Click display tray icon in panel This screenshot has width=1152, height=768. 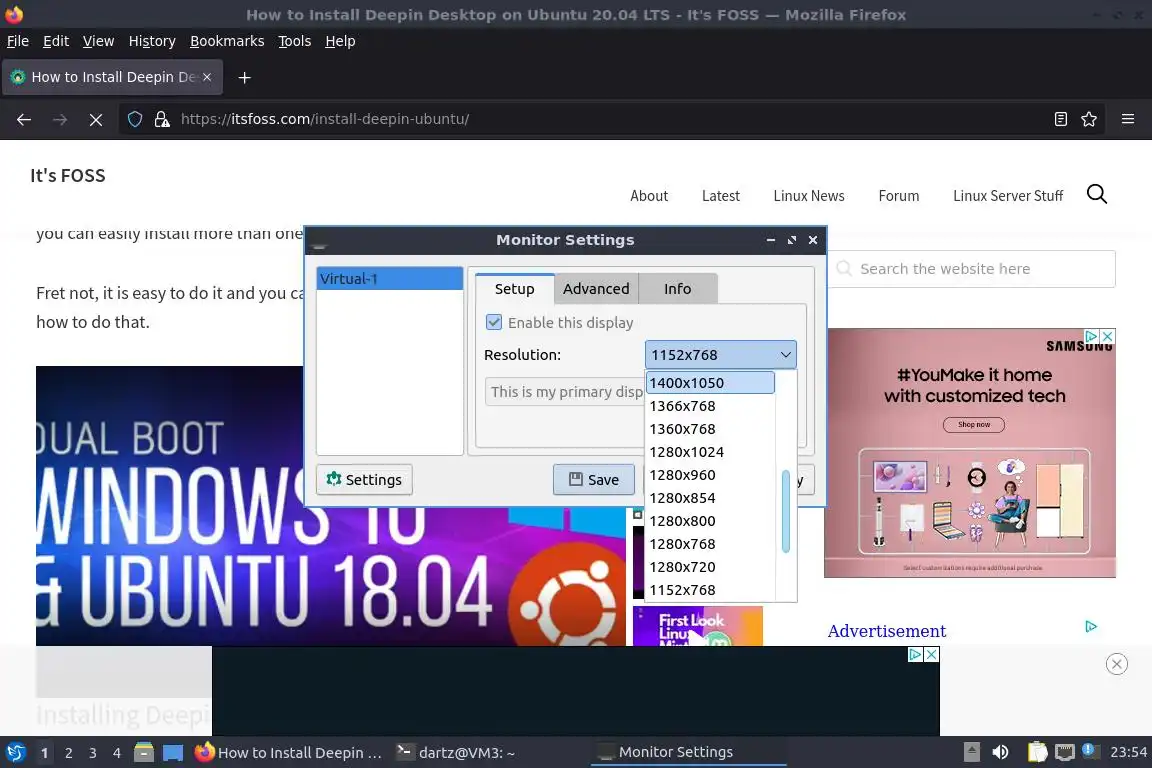(1065, 752)
